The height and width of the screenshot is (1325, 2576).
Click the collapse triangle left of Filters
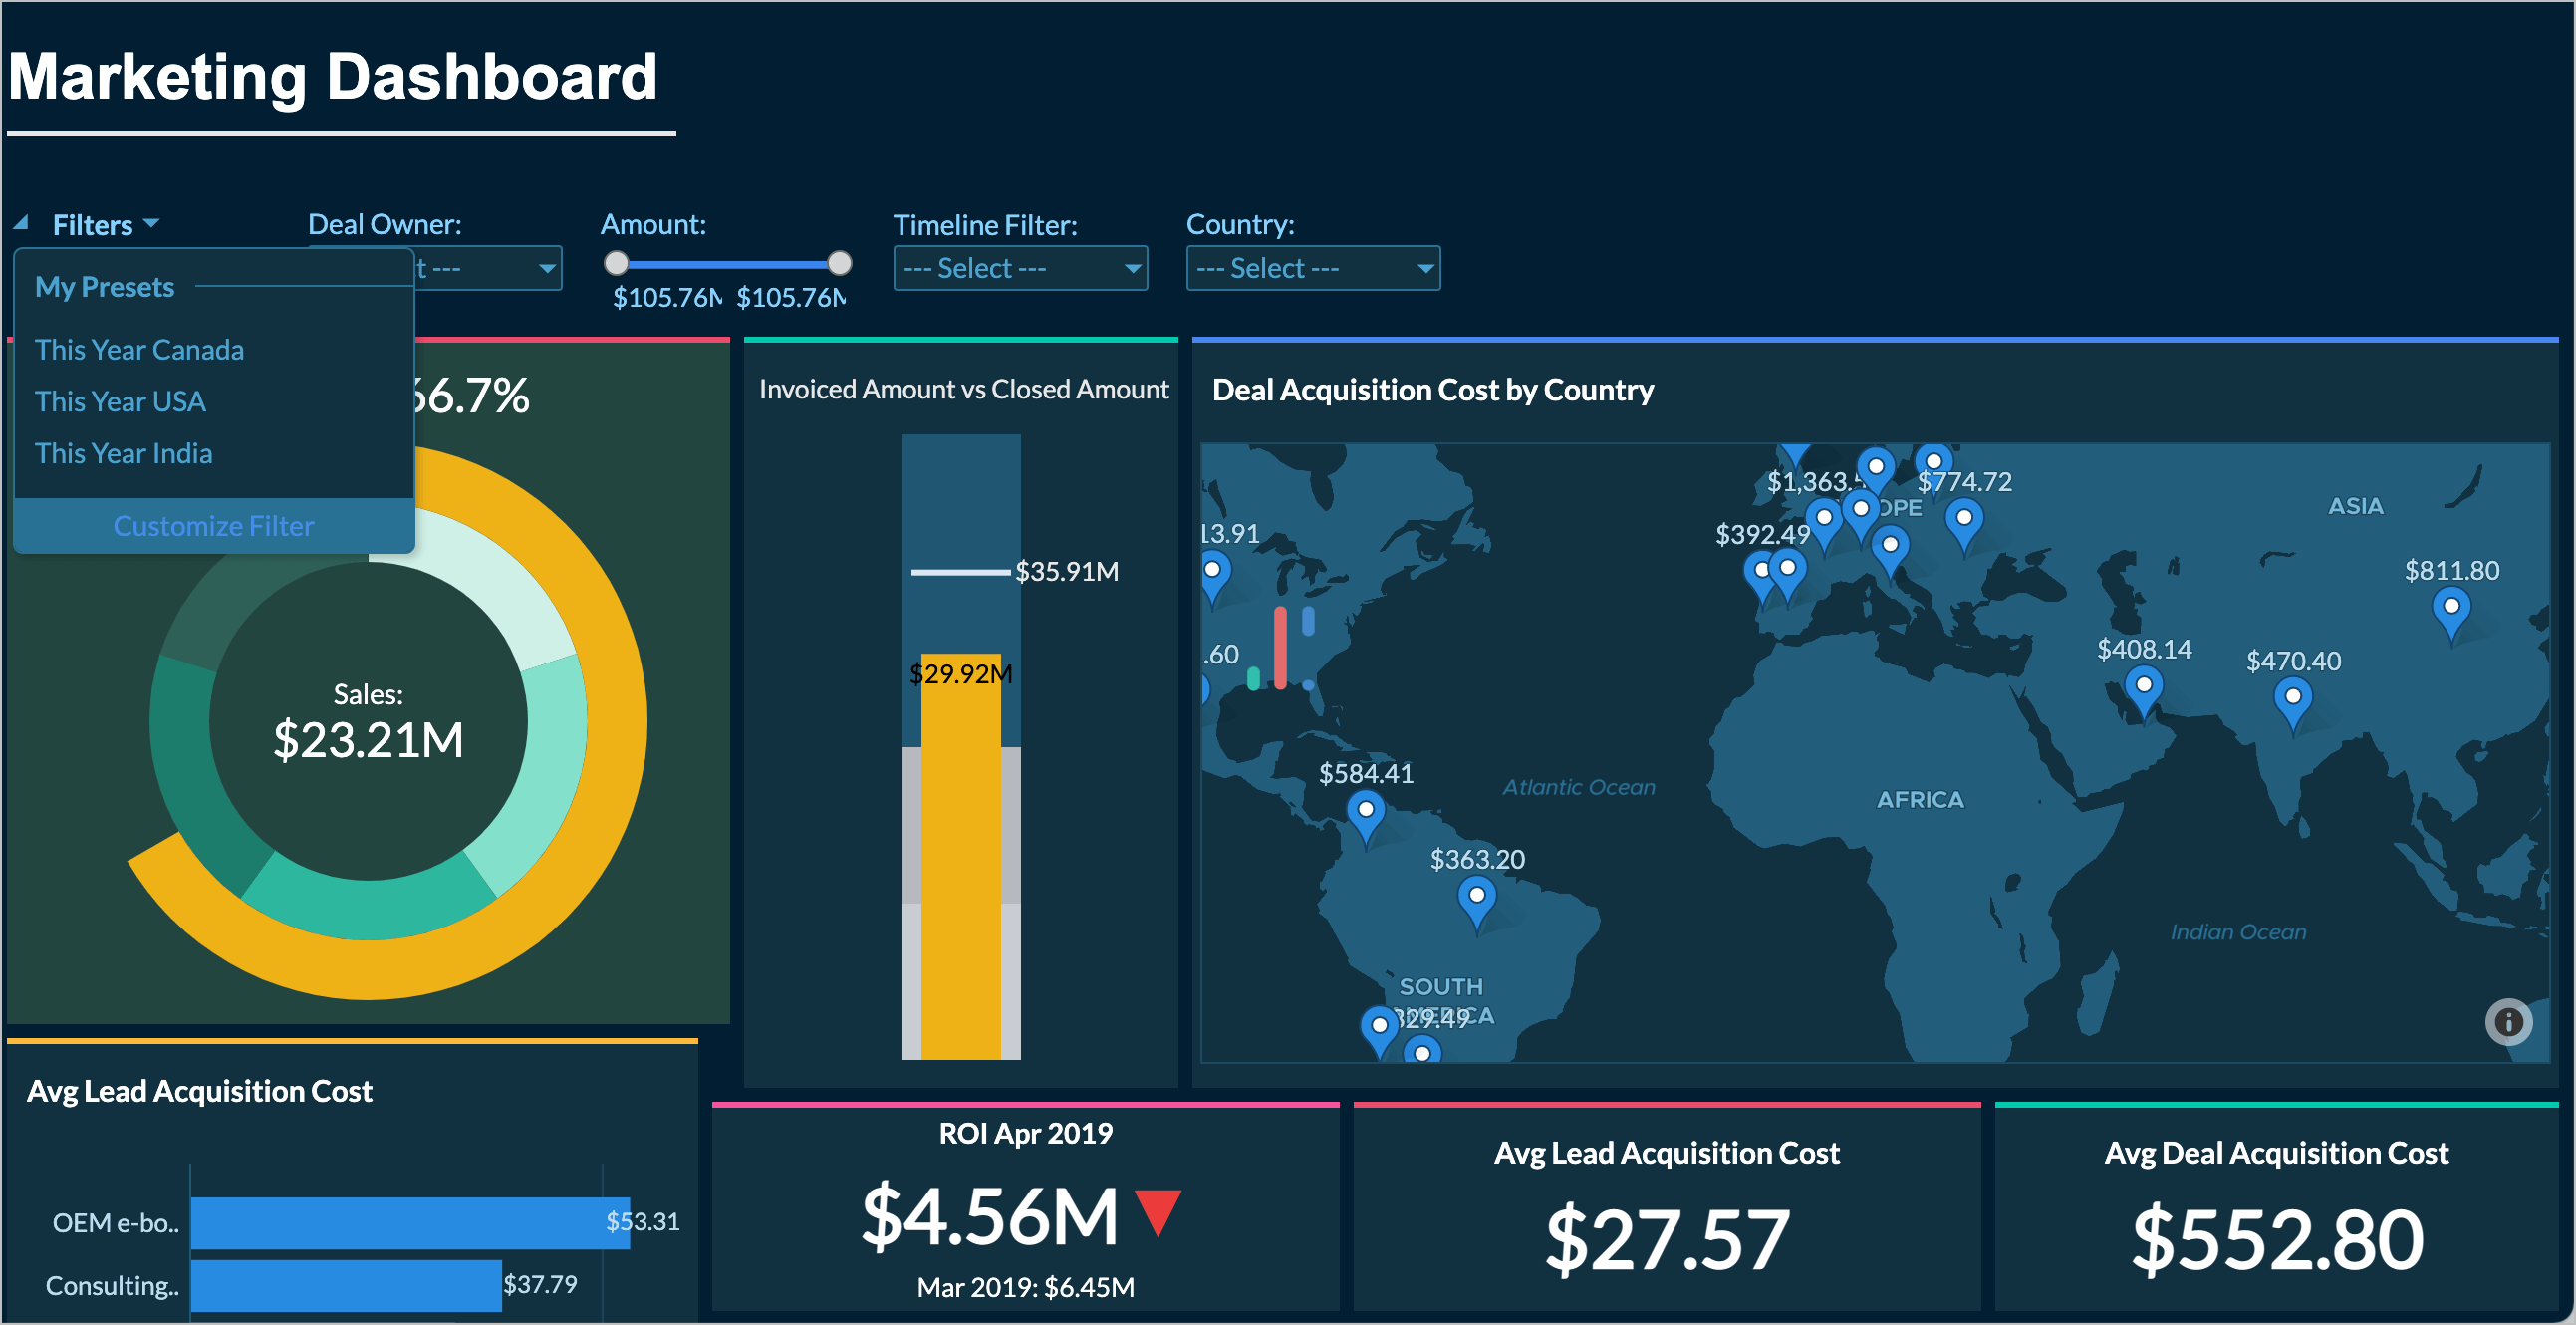tap(21, 223)
